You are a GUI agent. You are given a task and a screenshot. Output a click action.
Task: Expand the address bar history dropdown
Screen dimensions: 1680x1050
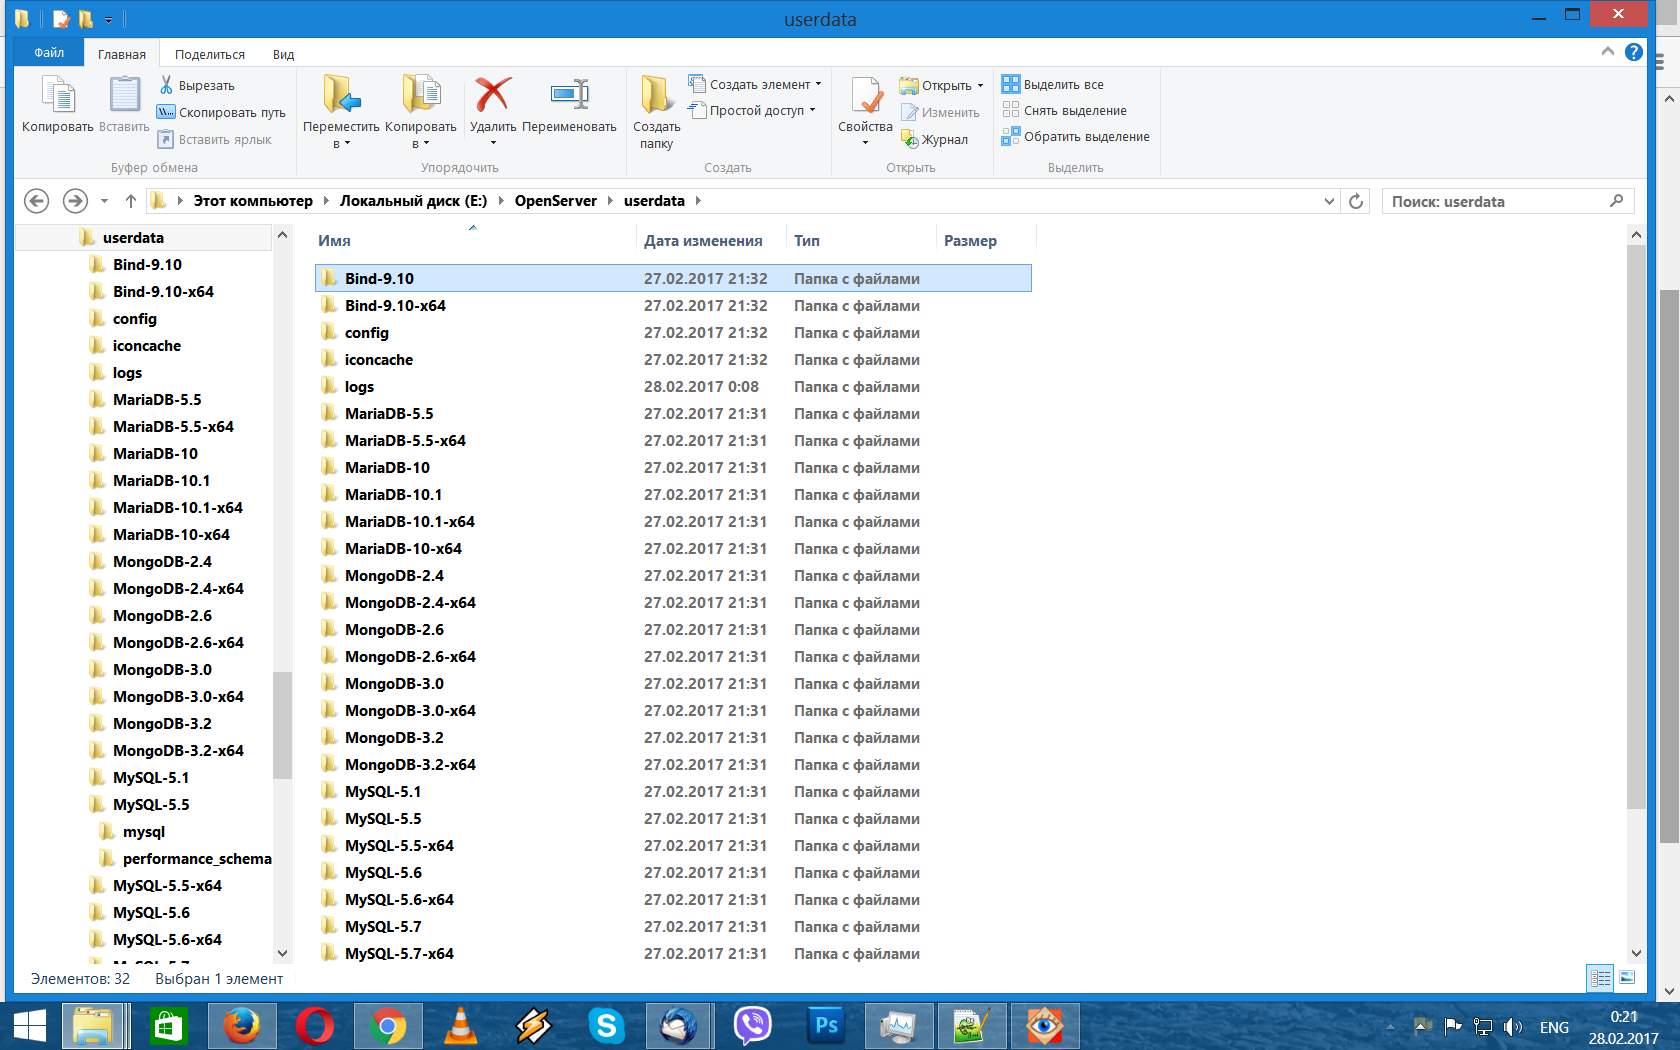coord(1329,201)
